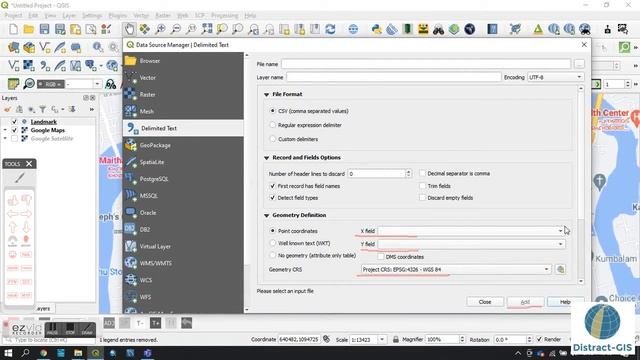Toggle First record has field names
The image size is (640, 360).
point(273,186)
